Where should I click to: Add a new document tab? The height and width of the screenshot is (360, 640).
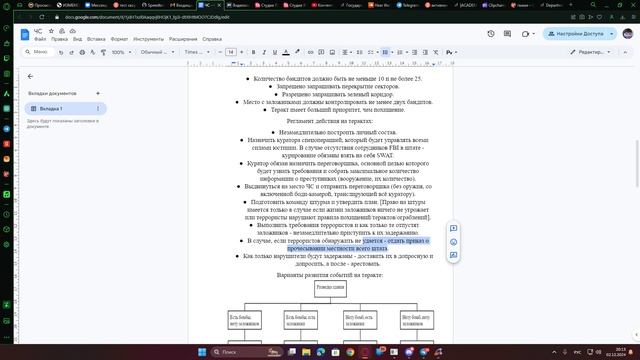98,93
